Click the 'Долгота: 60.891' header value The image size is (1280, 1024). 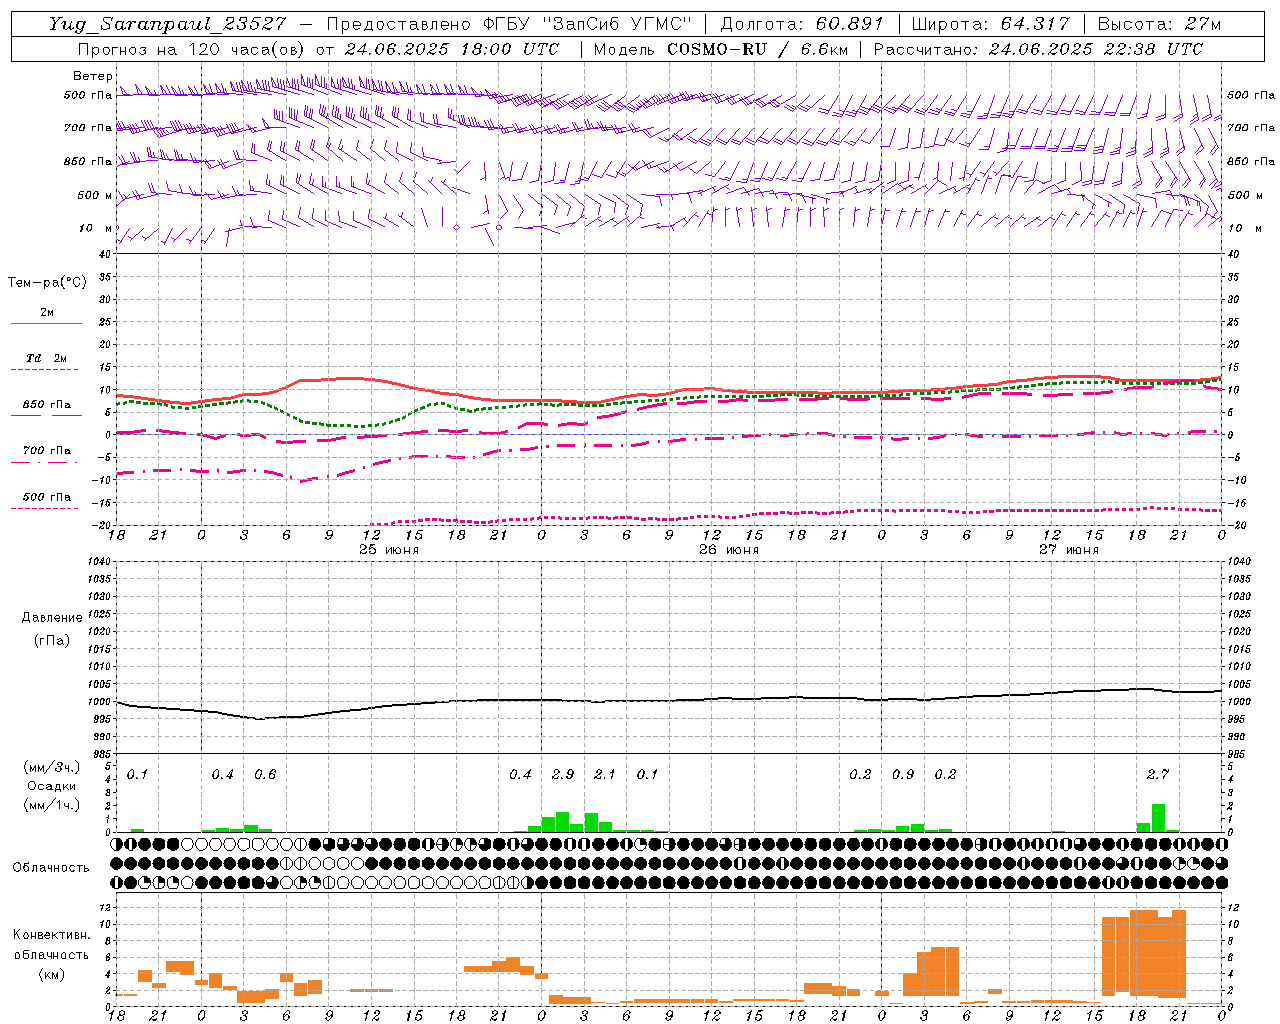tap(802, 24)
